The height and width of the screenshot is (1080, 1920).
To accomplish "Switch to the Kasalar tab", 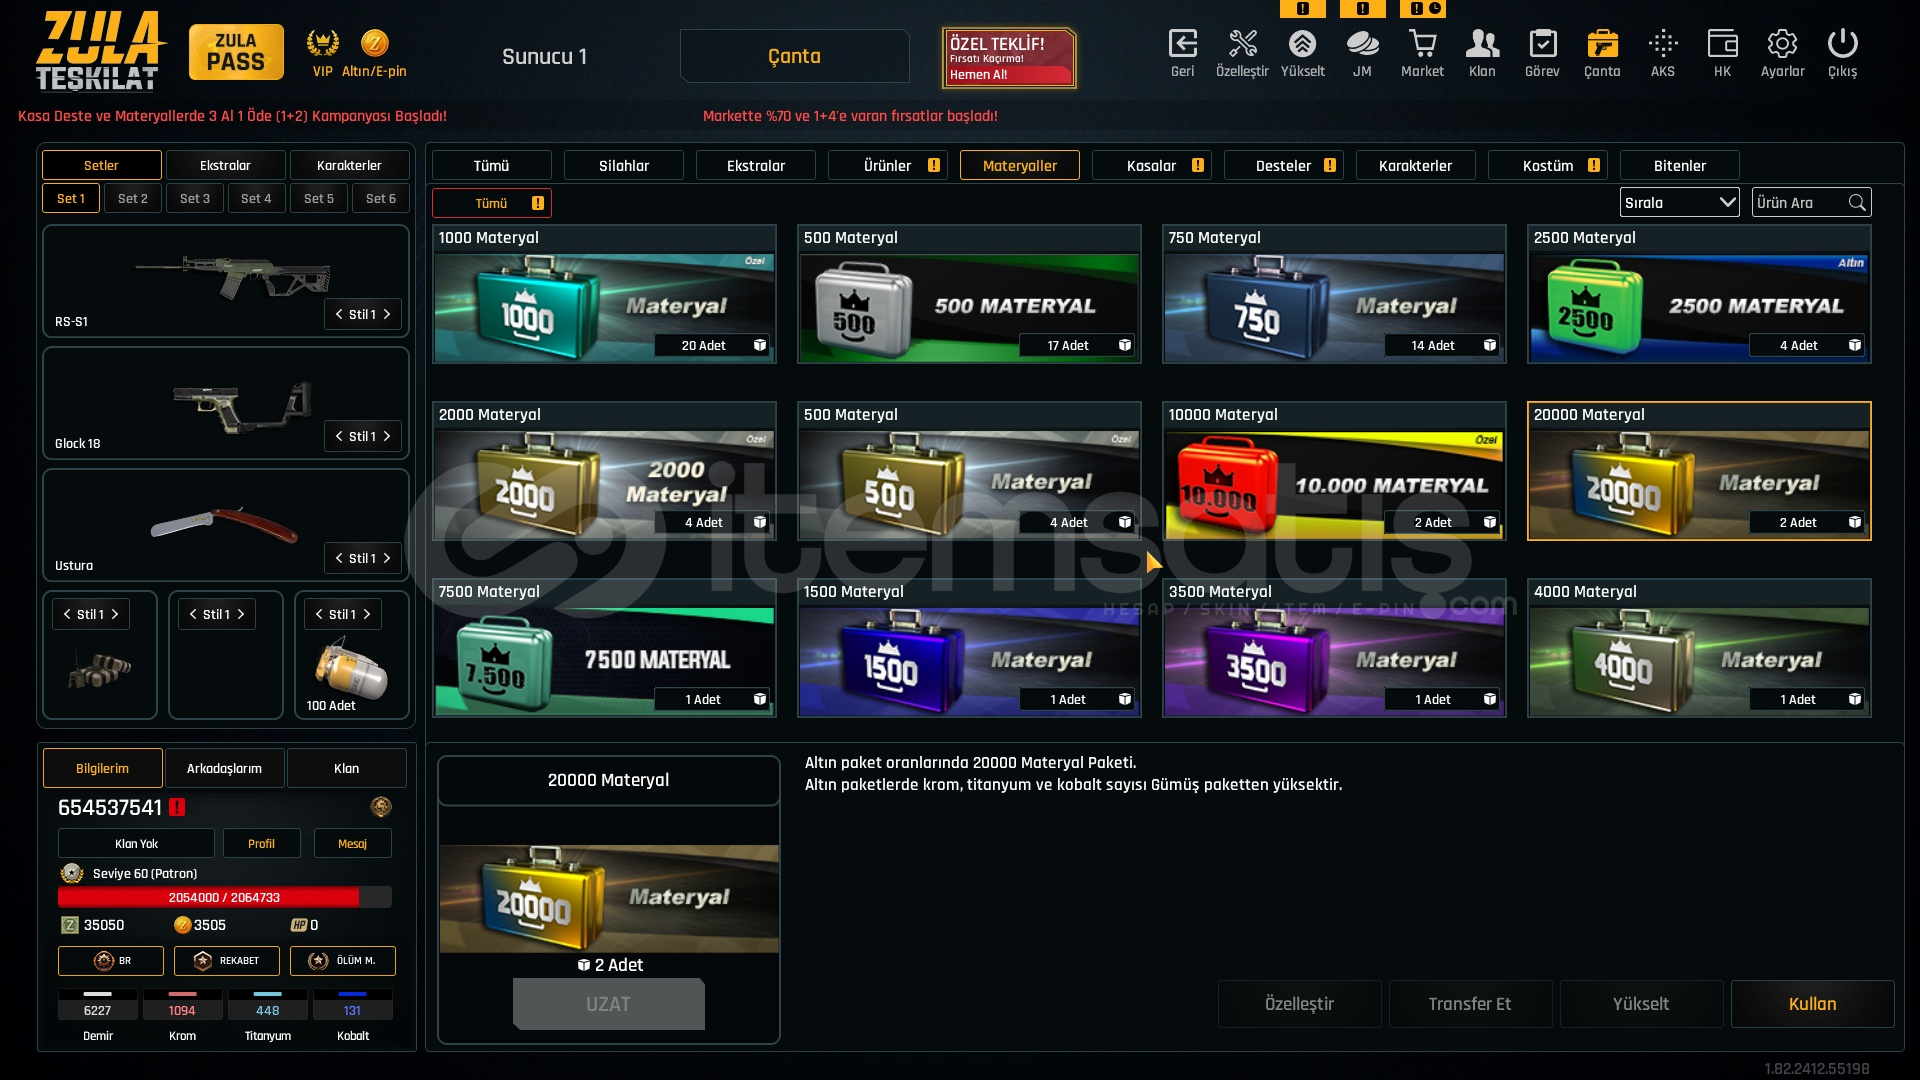I will (1151, 165).
